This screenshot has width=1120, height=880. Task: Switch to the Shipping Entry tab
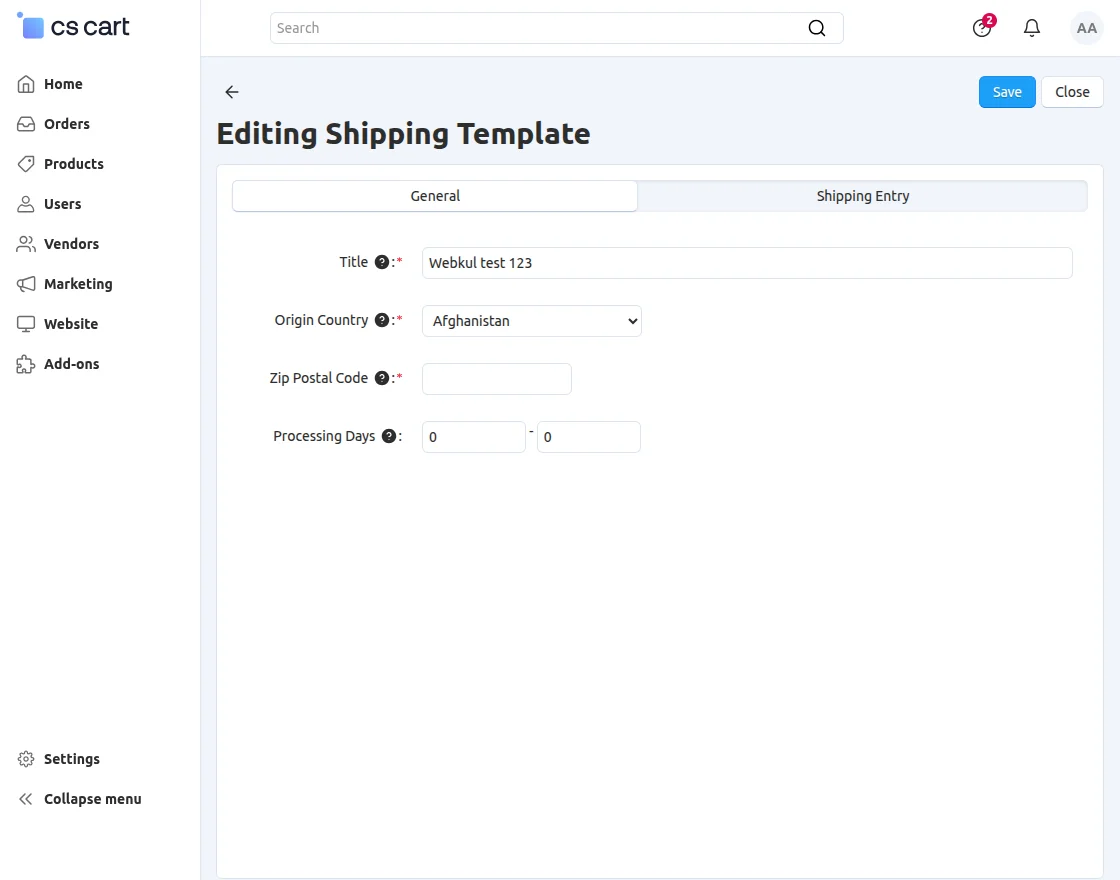pyautogui.click(x=863, y=196)
